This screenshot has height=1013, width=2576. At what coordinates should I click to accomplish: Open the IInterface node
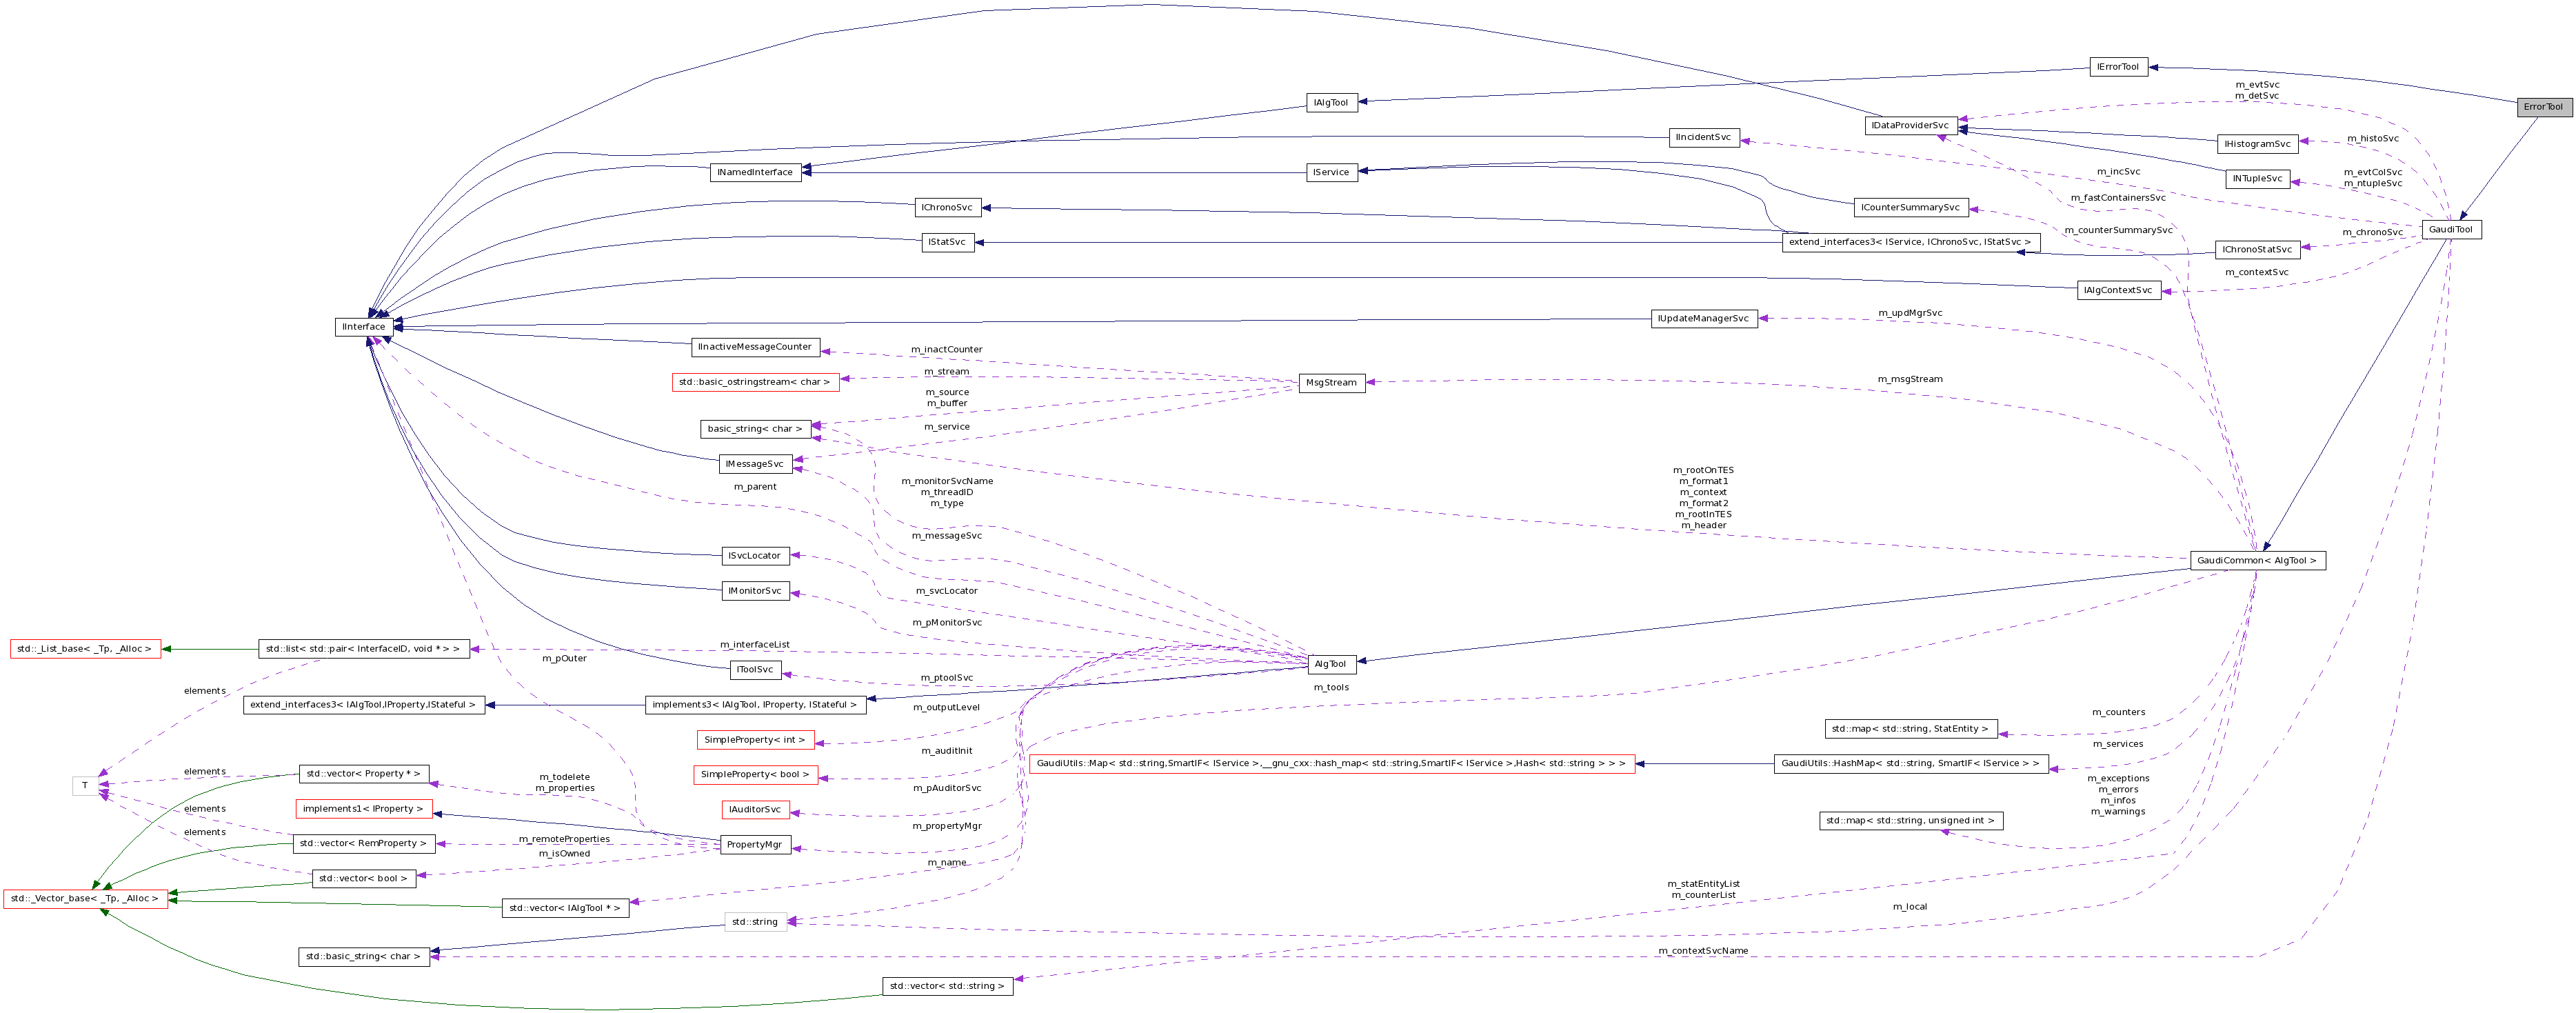365,327
